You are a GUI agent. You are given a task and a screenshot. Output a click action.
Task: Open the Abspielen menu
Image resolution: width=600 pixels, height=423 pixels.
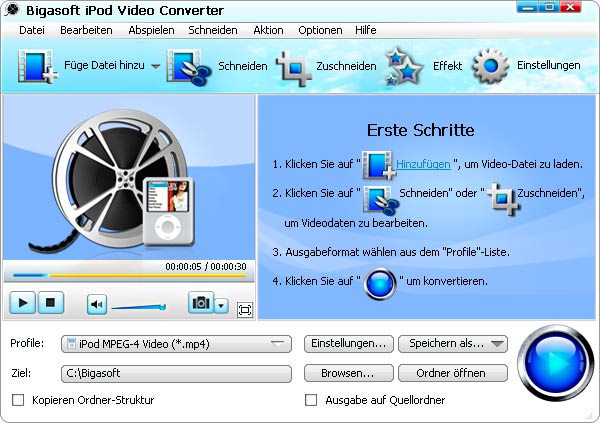click(151, 30)
